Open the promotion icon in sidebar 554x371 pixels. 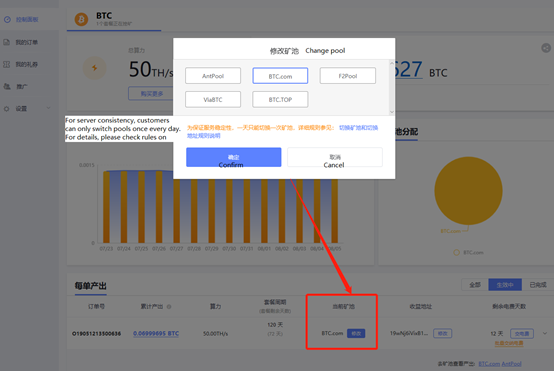[6, 86]
